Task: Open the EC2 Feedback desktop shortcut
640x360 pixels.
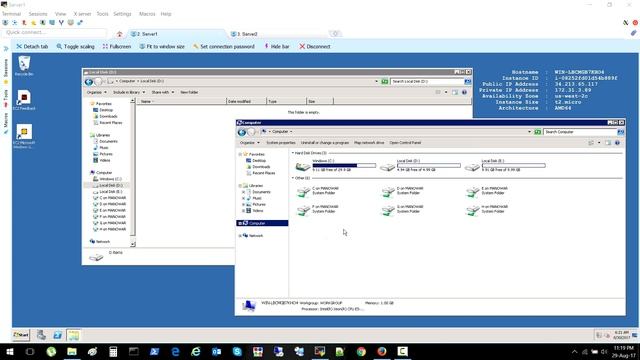Action: click(24, 100)
